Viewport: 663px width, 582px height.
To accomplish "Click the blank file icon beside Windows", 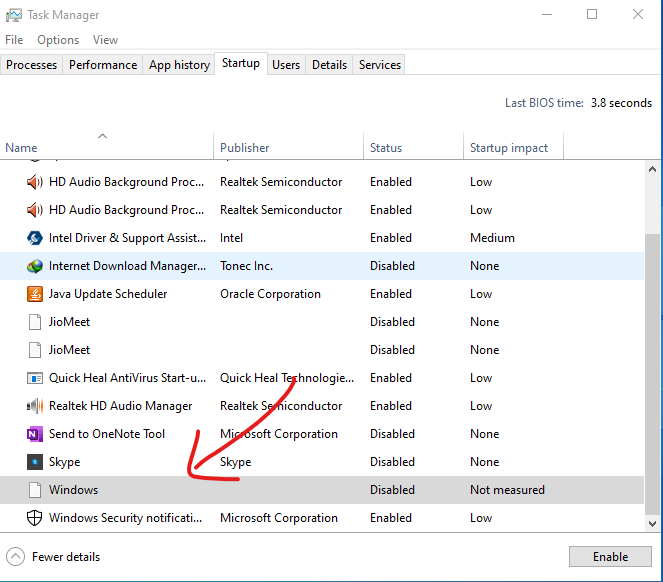I will click(35, 490).
